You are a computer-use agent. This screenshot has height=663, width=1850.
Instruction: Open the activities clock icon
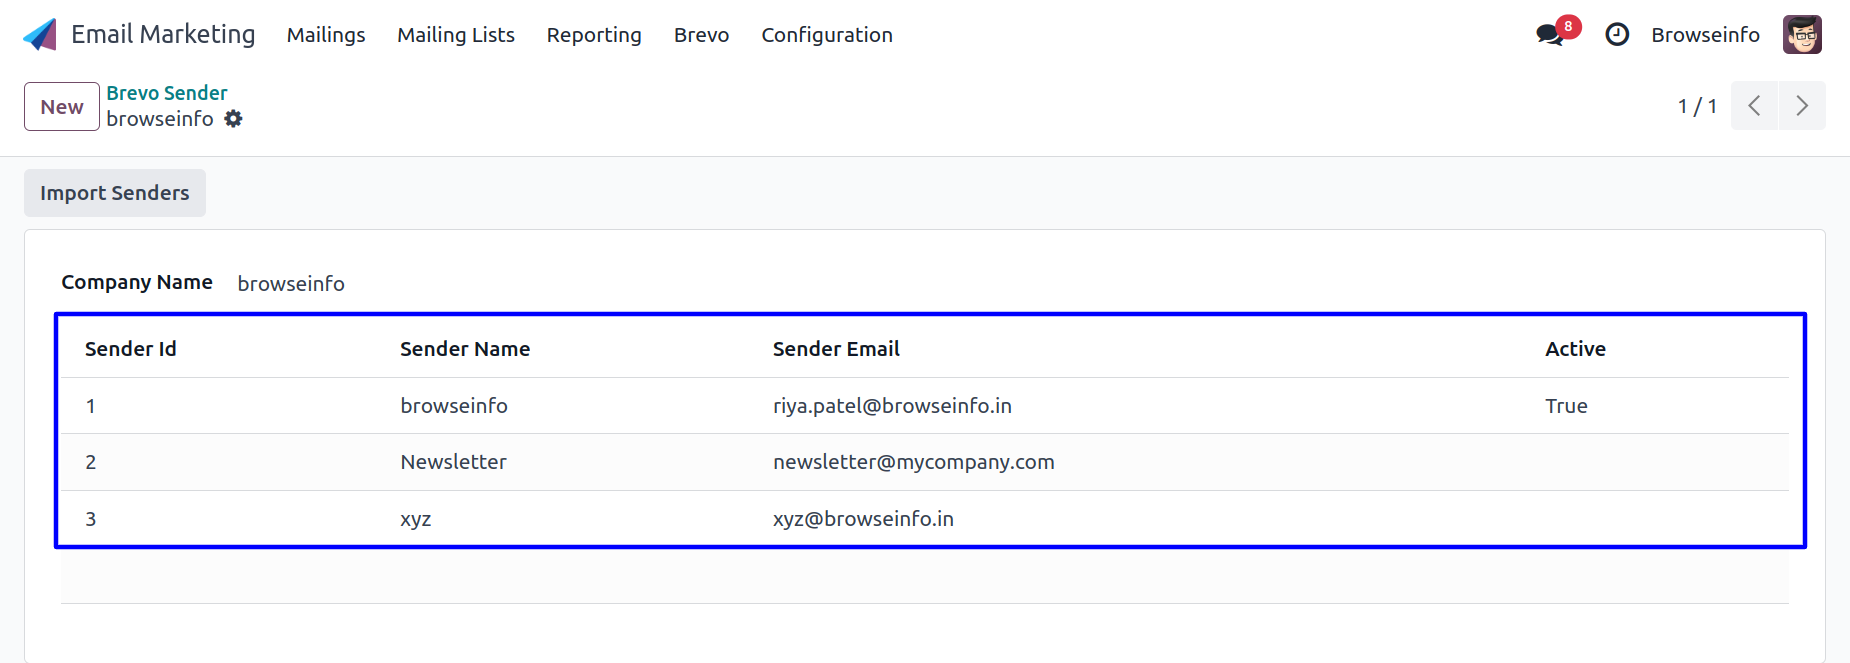[x=1617, y=35]
